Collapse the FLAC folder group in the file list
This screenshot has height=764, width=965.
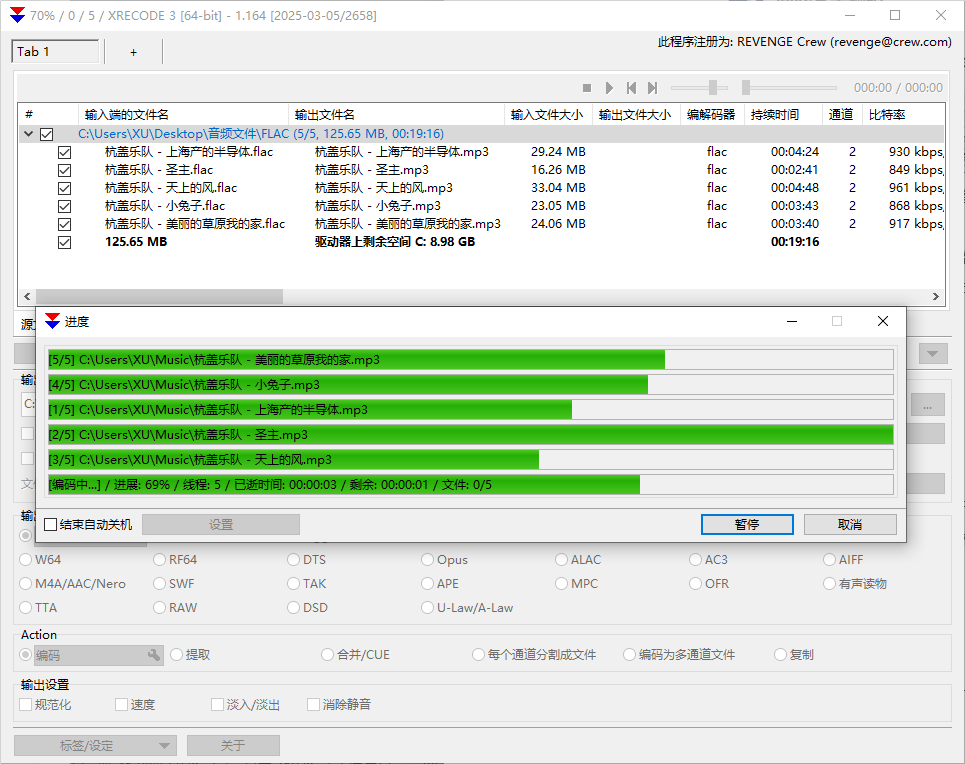pos(27,133)
